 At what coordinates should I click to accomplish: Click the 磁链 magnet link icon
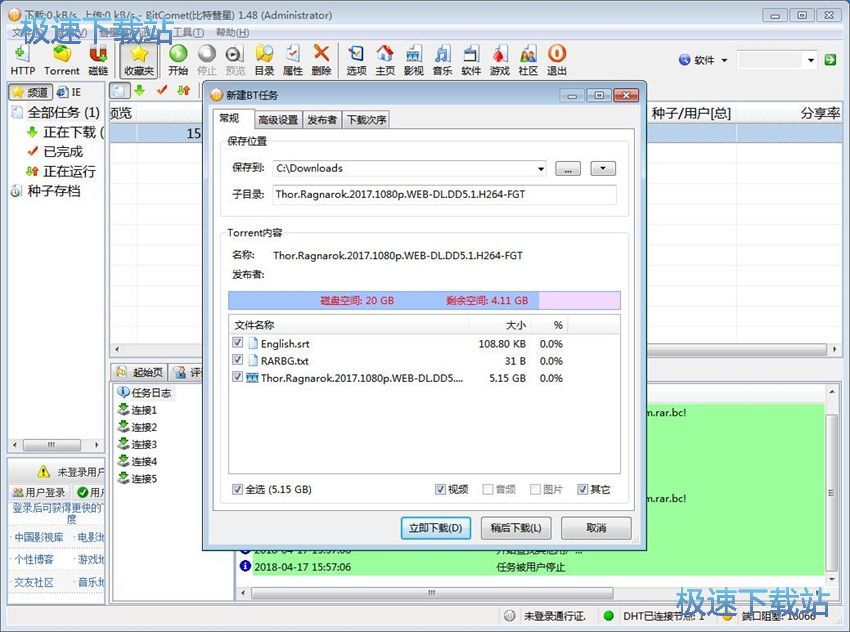98,60
